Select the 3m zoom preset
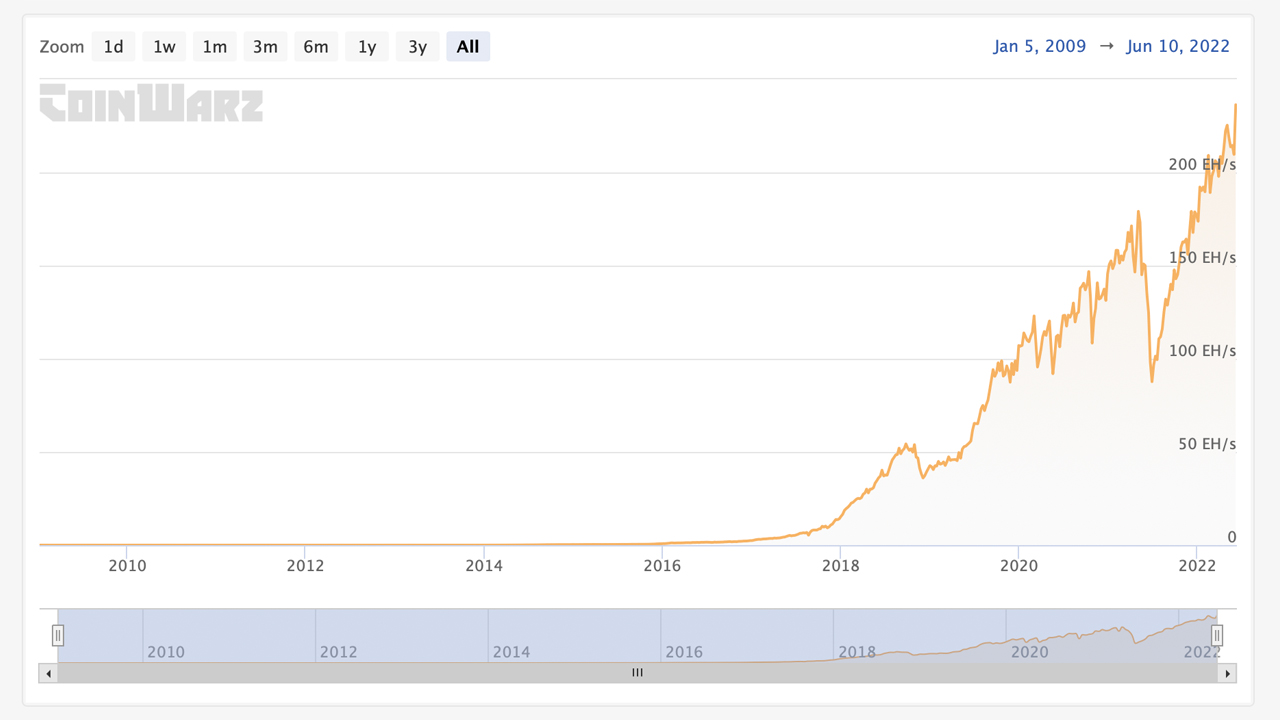The width and height of the screenshot is (1280, 720). tap(265, 46)
